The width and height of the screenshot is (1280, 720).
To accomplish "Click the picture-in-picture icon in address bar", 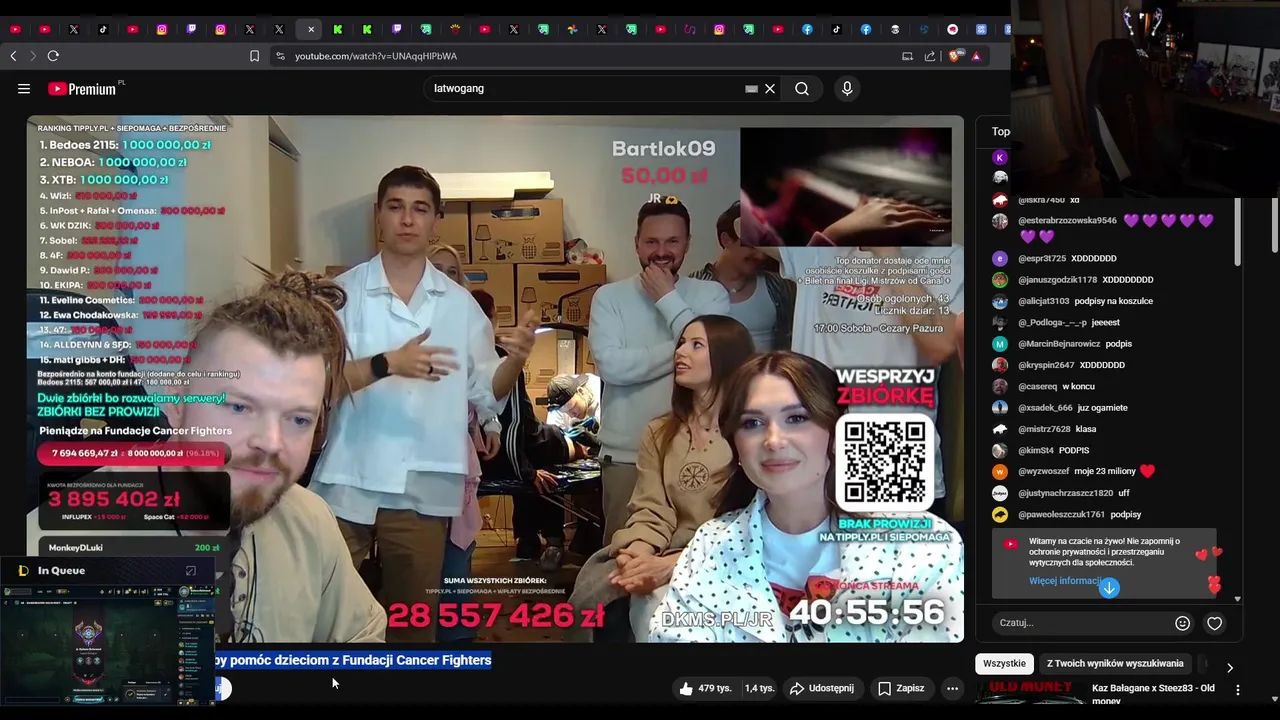I will click(x=907, y=56).
